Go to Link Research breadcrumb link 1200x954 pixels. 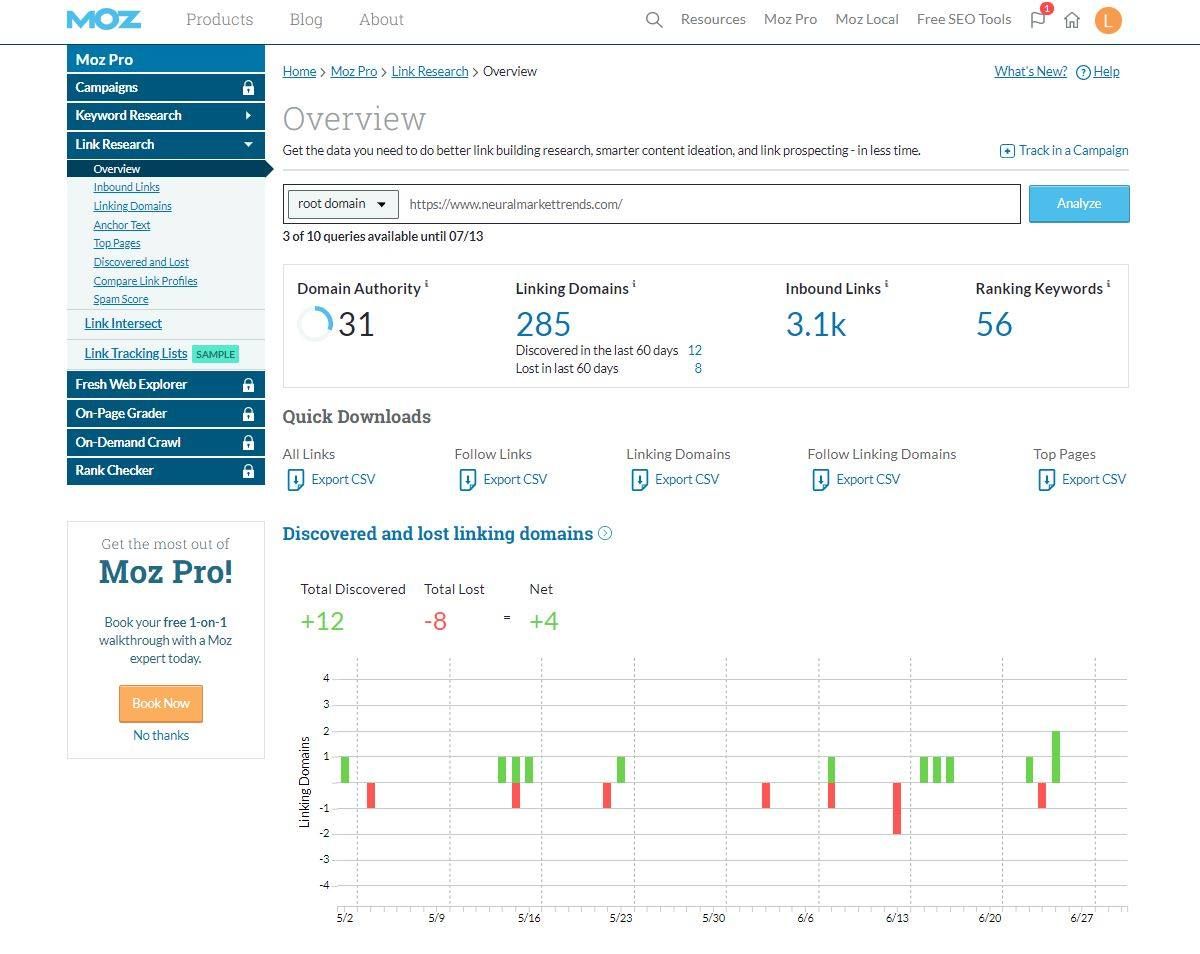coord(430,72)
